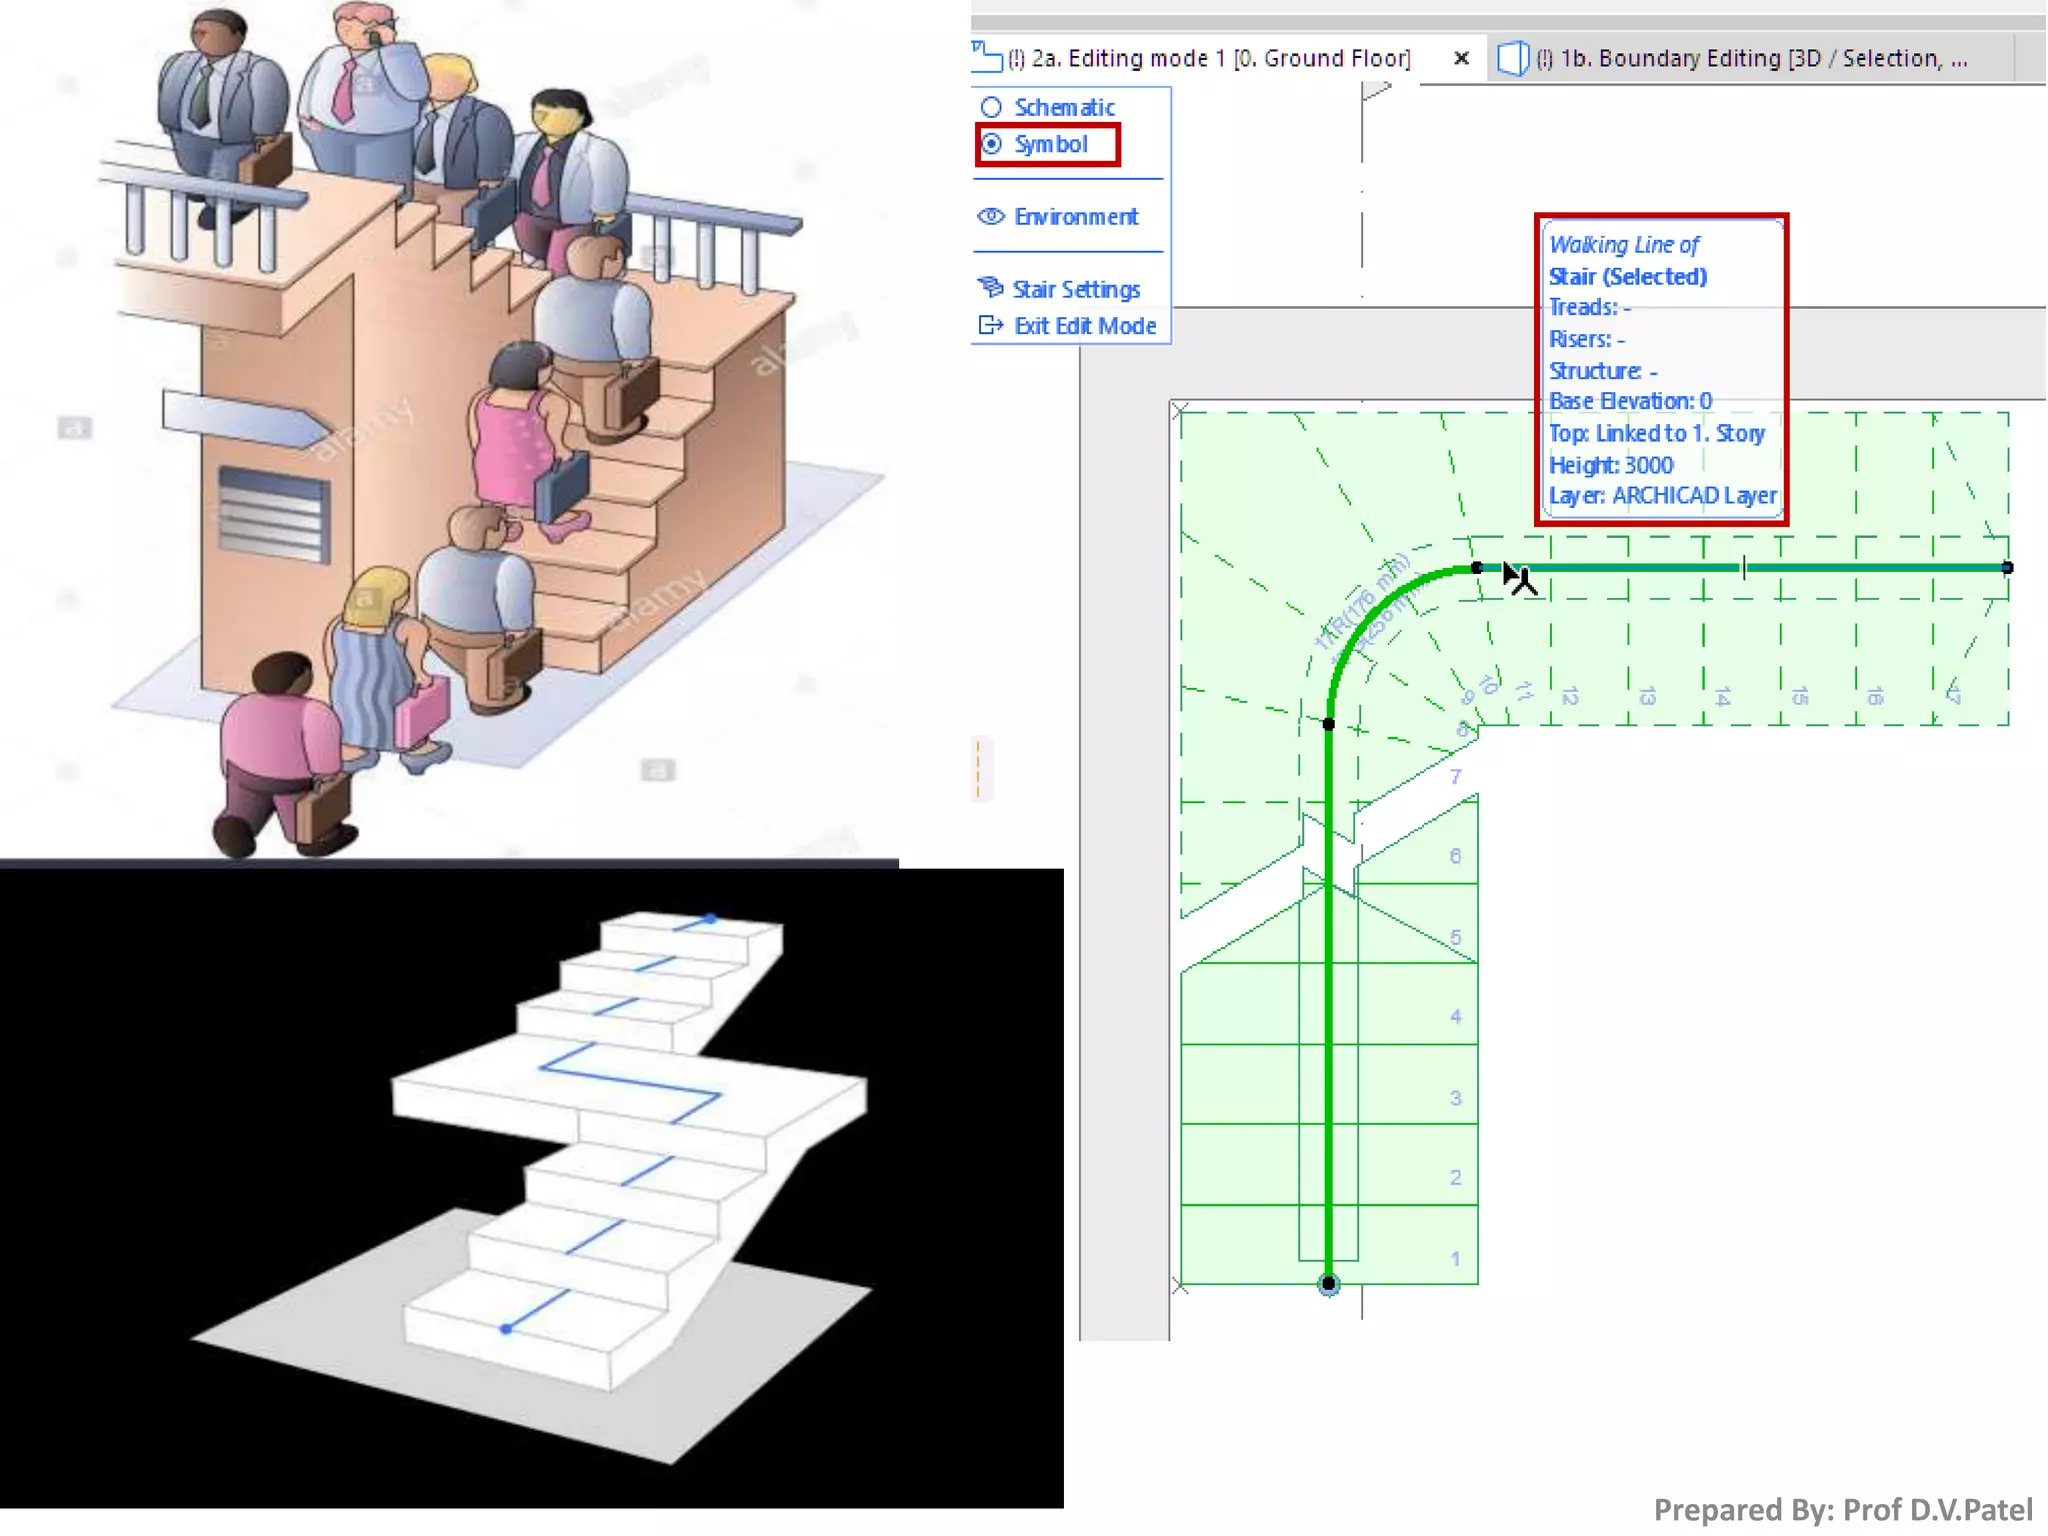
Task: Click walking line end node at right edge
Action: pyautogui.click(x=2006, y=568)
